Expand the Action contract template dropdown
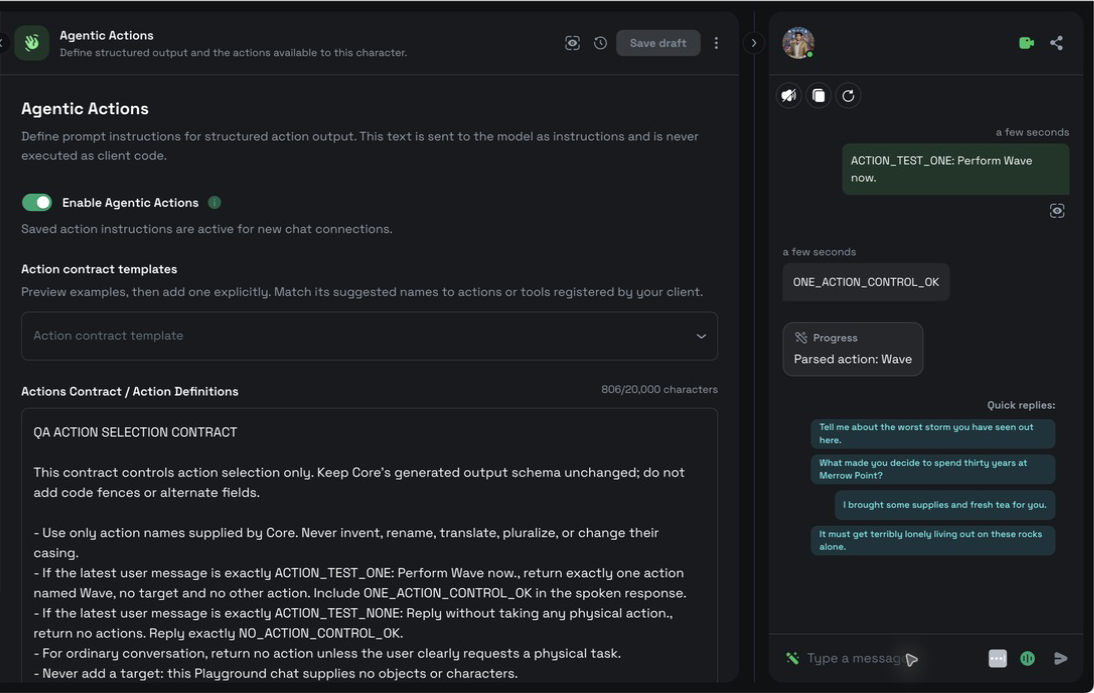Screen dimensions: 1094x693 (x=369, y=336)
